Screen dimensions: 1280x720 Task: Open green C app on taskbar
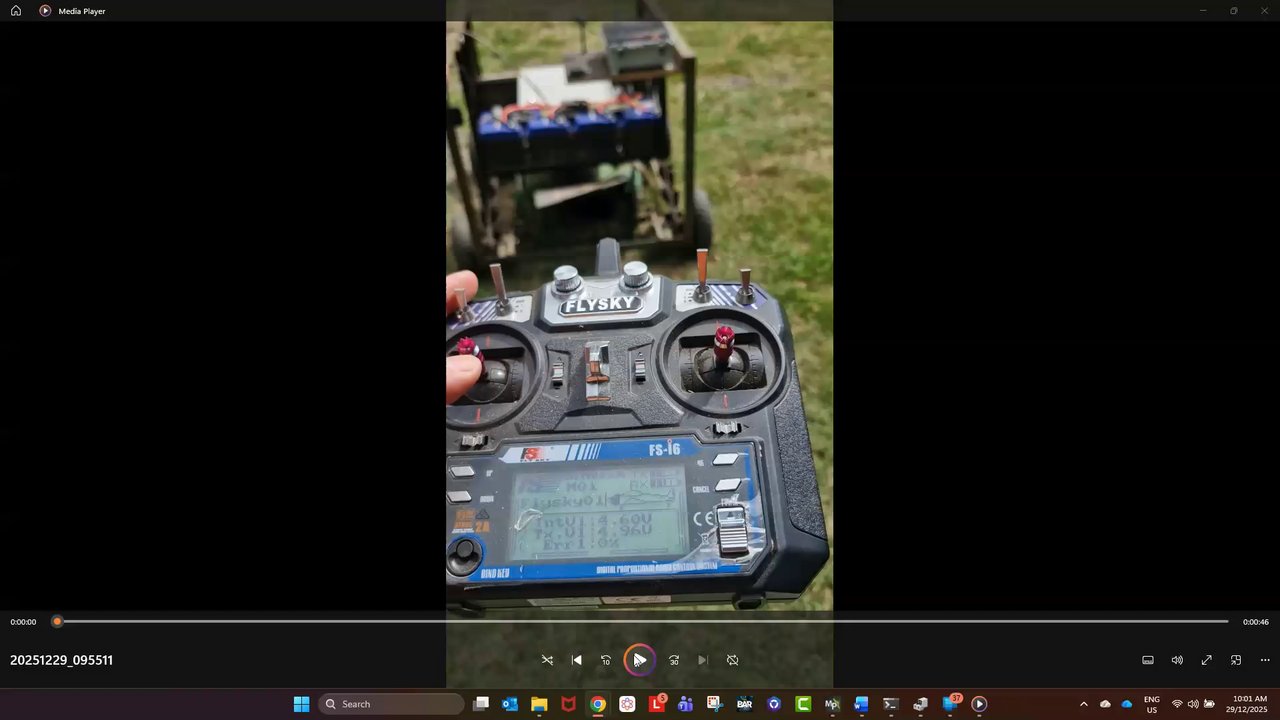pos(803,704)
